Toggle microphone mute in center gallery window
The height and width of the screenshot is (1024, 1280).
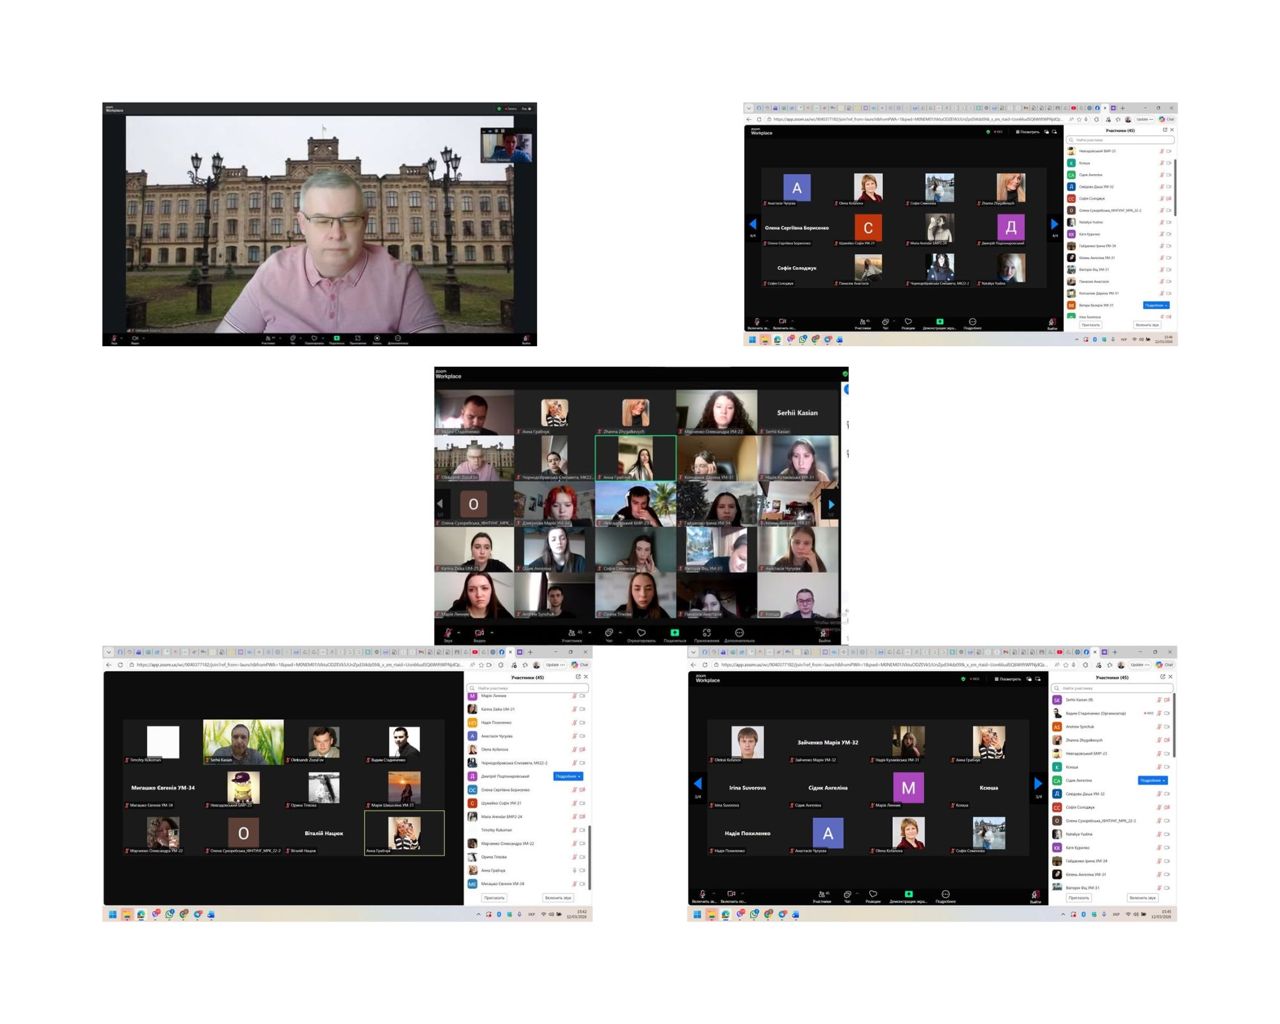click(x=447, y=633)
